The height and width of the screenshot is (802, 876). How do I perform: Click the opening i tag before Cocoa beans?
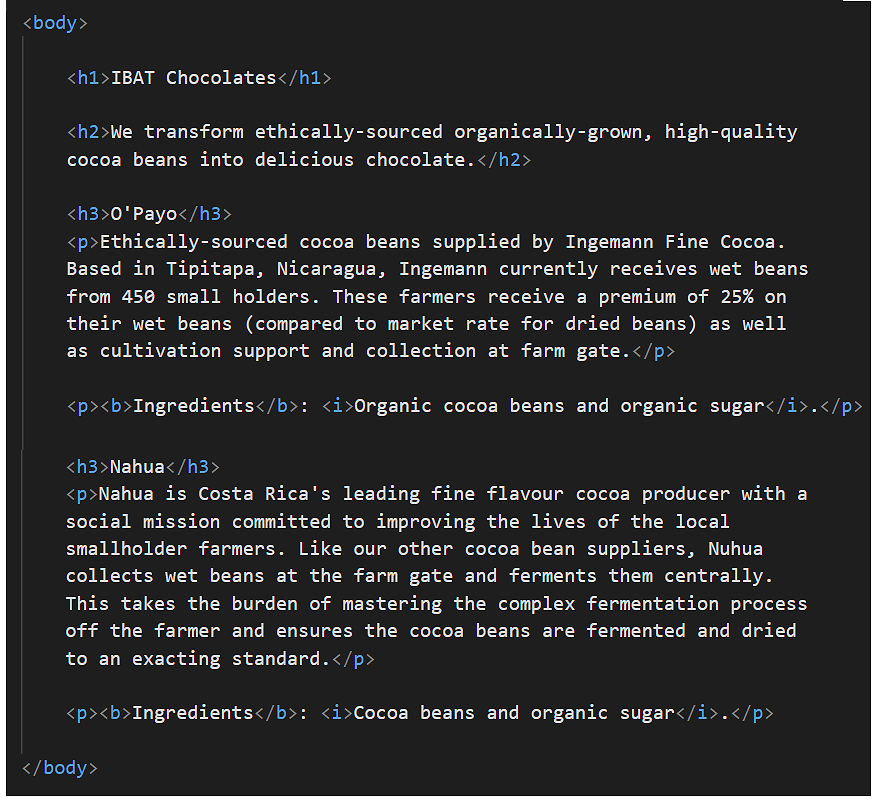[x=337, y=713]
